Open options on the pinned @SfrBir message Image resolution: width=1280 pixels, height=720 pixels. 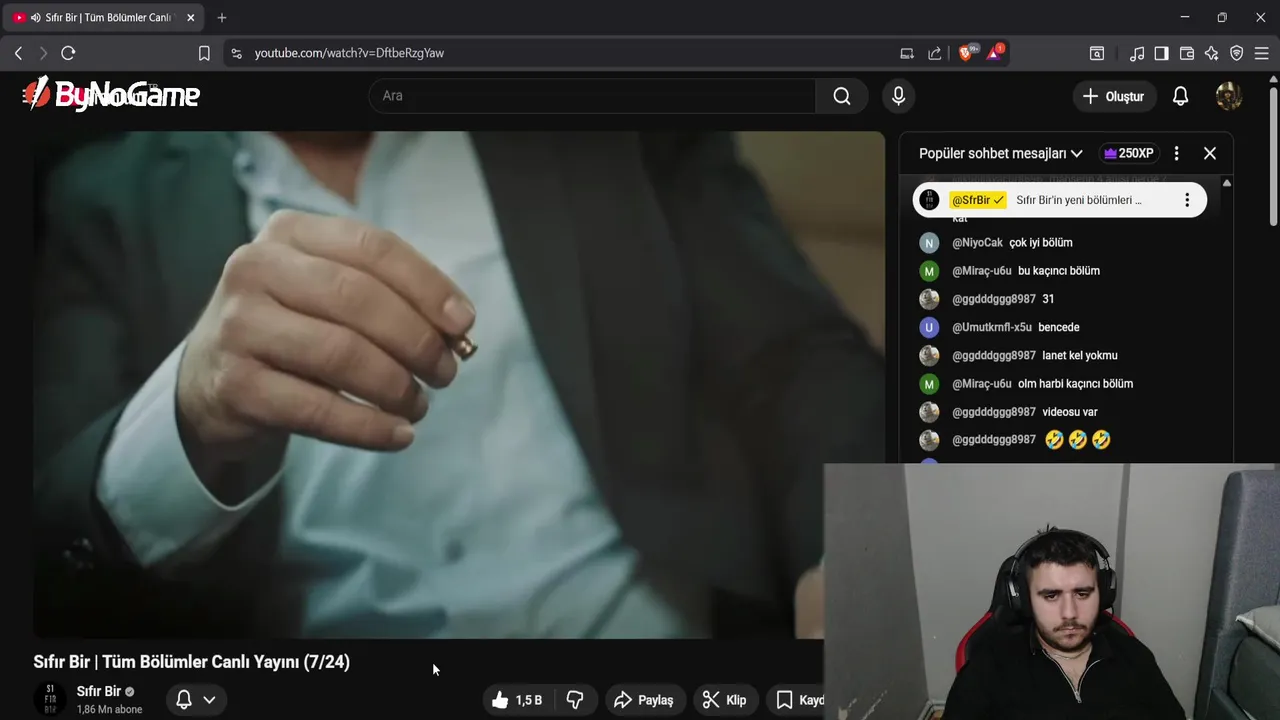point(1187,200)
